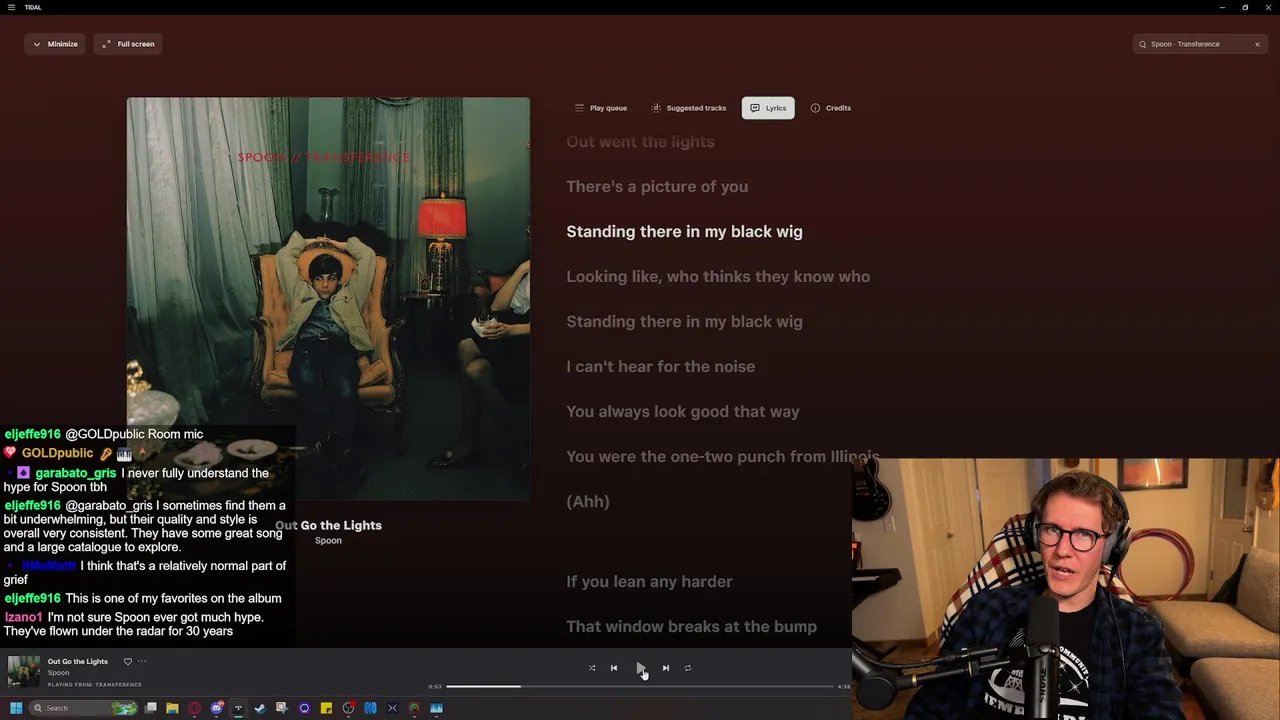Jump to lyric 'If you lean any harder'
The height and width of the screenshot is (720, 1280).
[649, 582]
